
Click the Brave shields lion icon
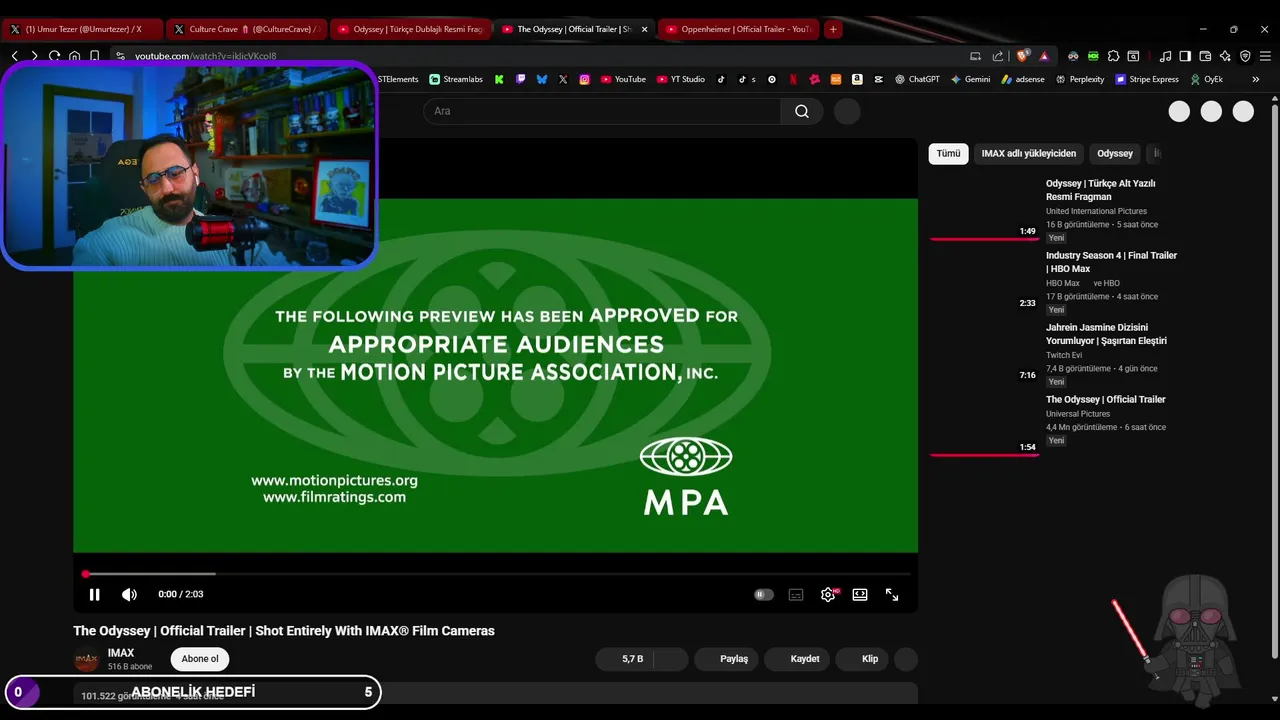(x=1022, y=56)
